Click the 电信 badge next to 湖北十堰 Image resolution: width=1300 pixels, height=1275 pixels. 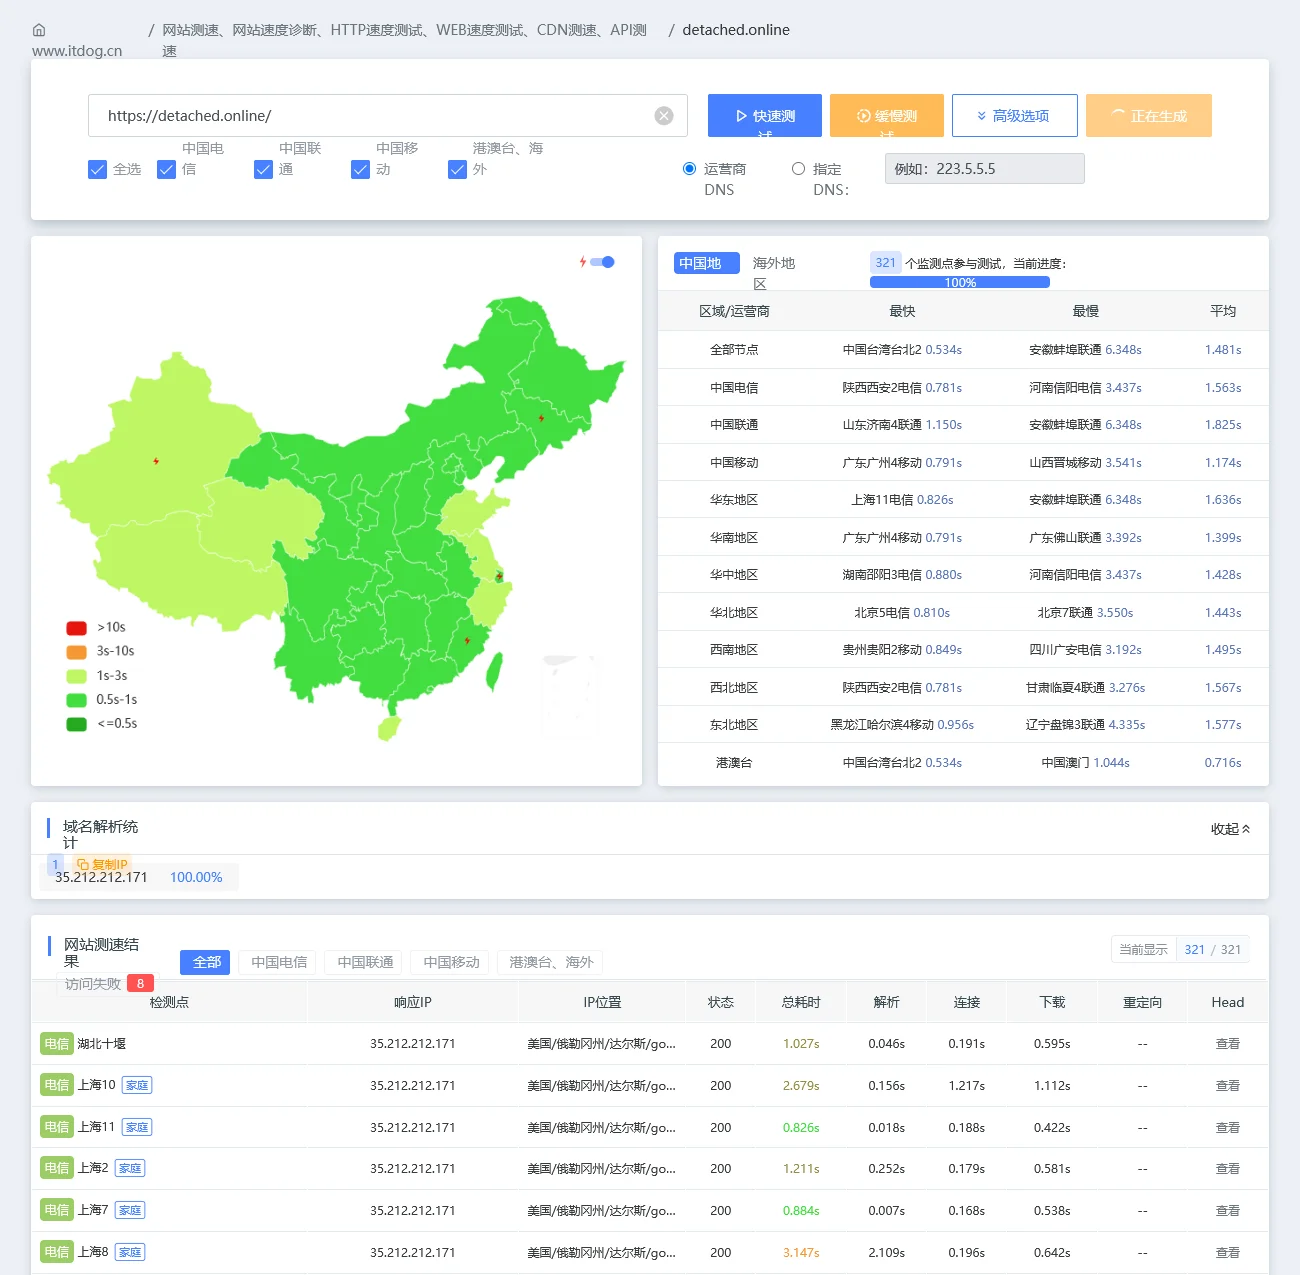[x=57, y=1044]
